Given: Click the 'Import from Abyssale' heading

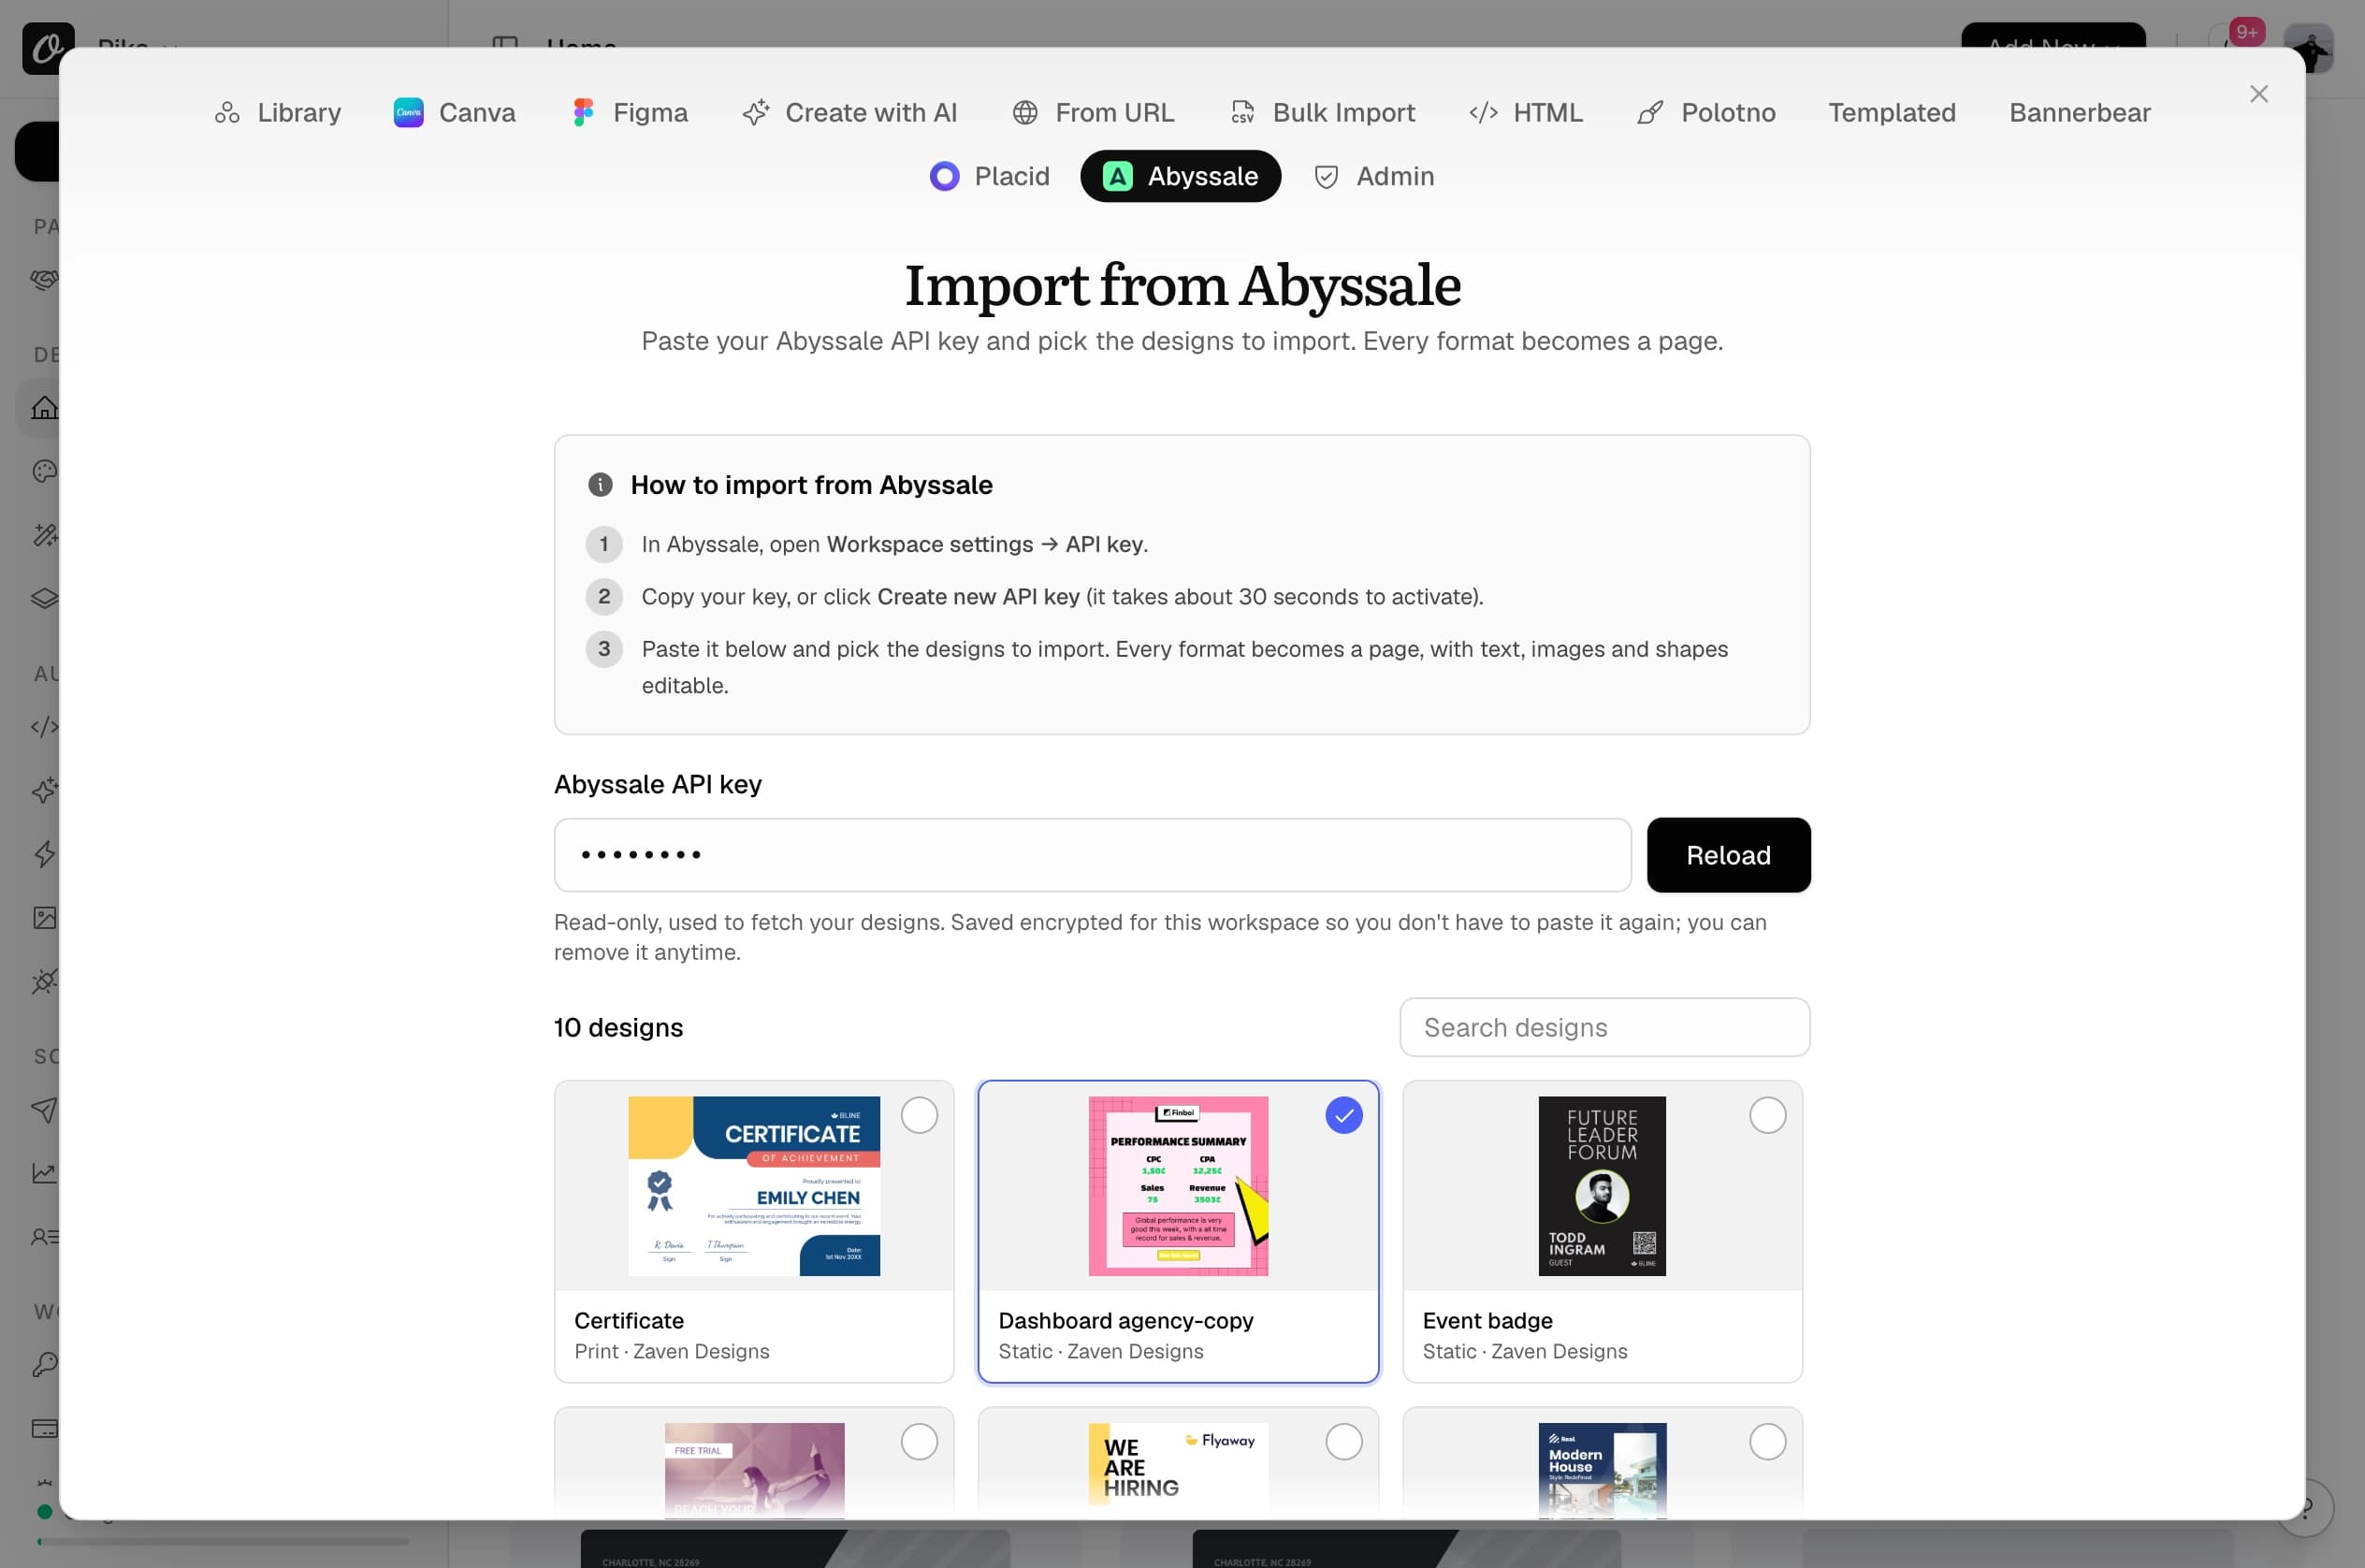Looking at the screenshot, I should pyautogui.click(x=1182, y=285).
